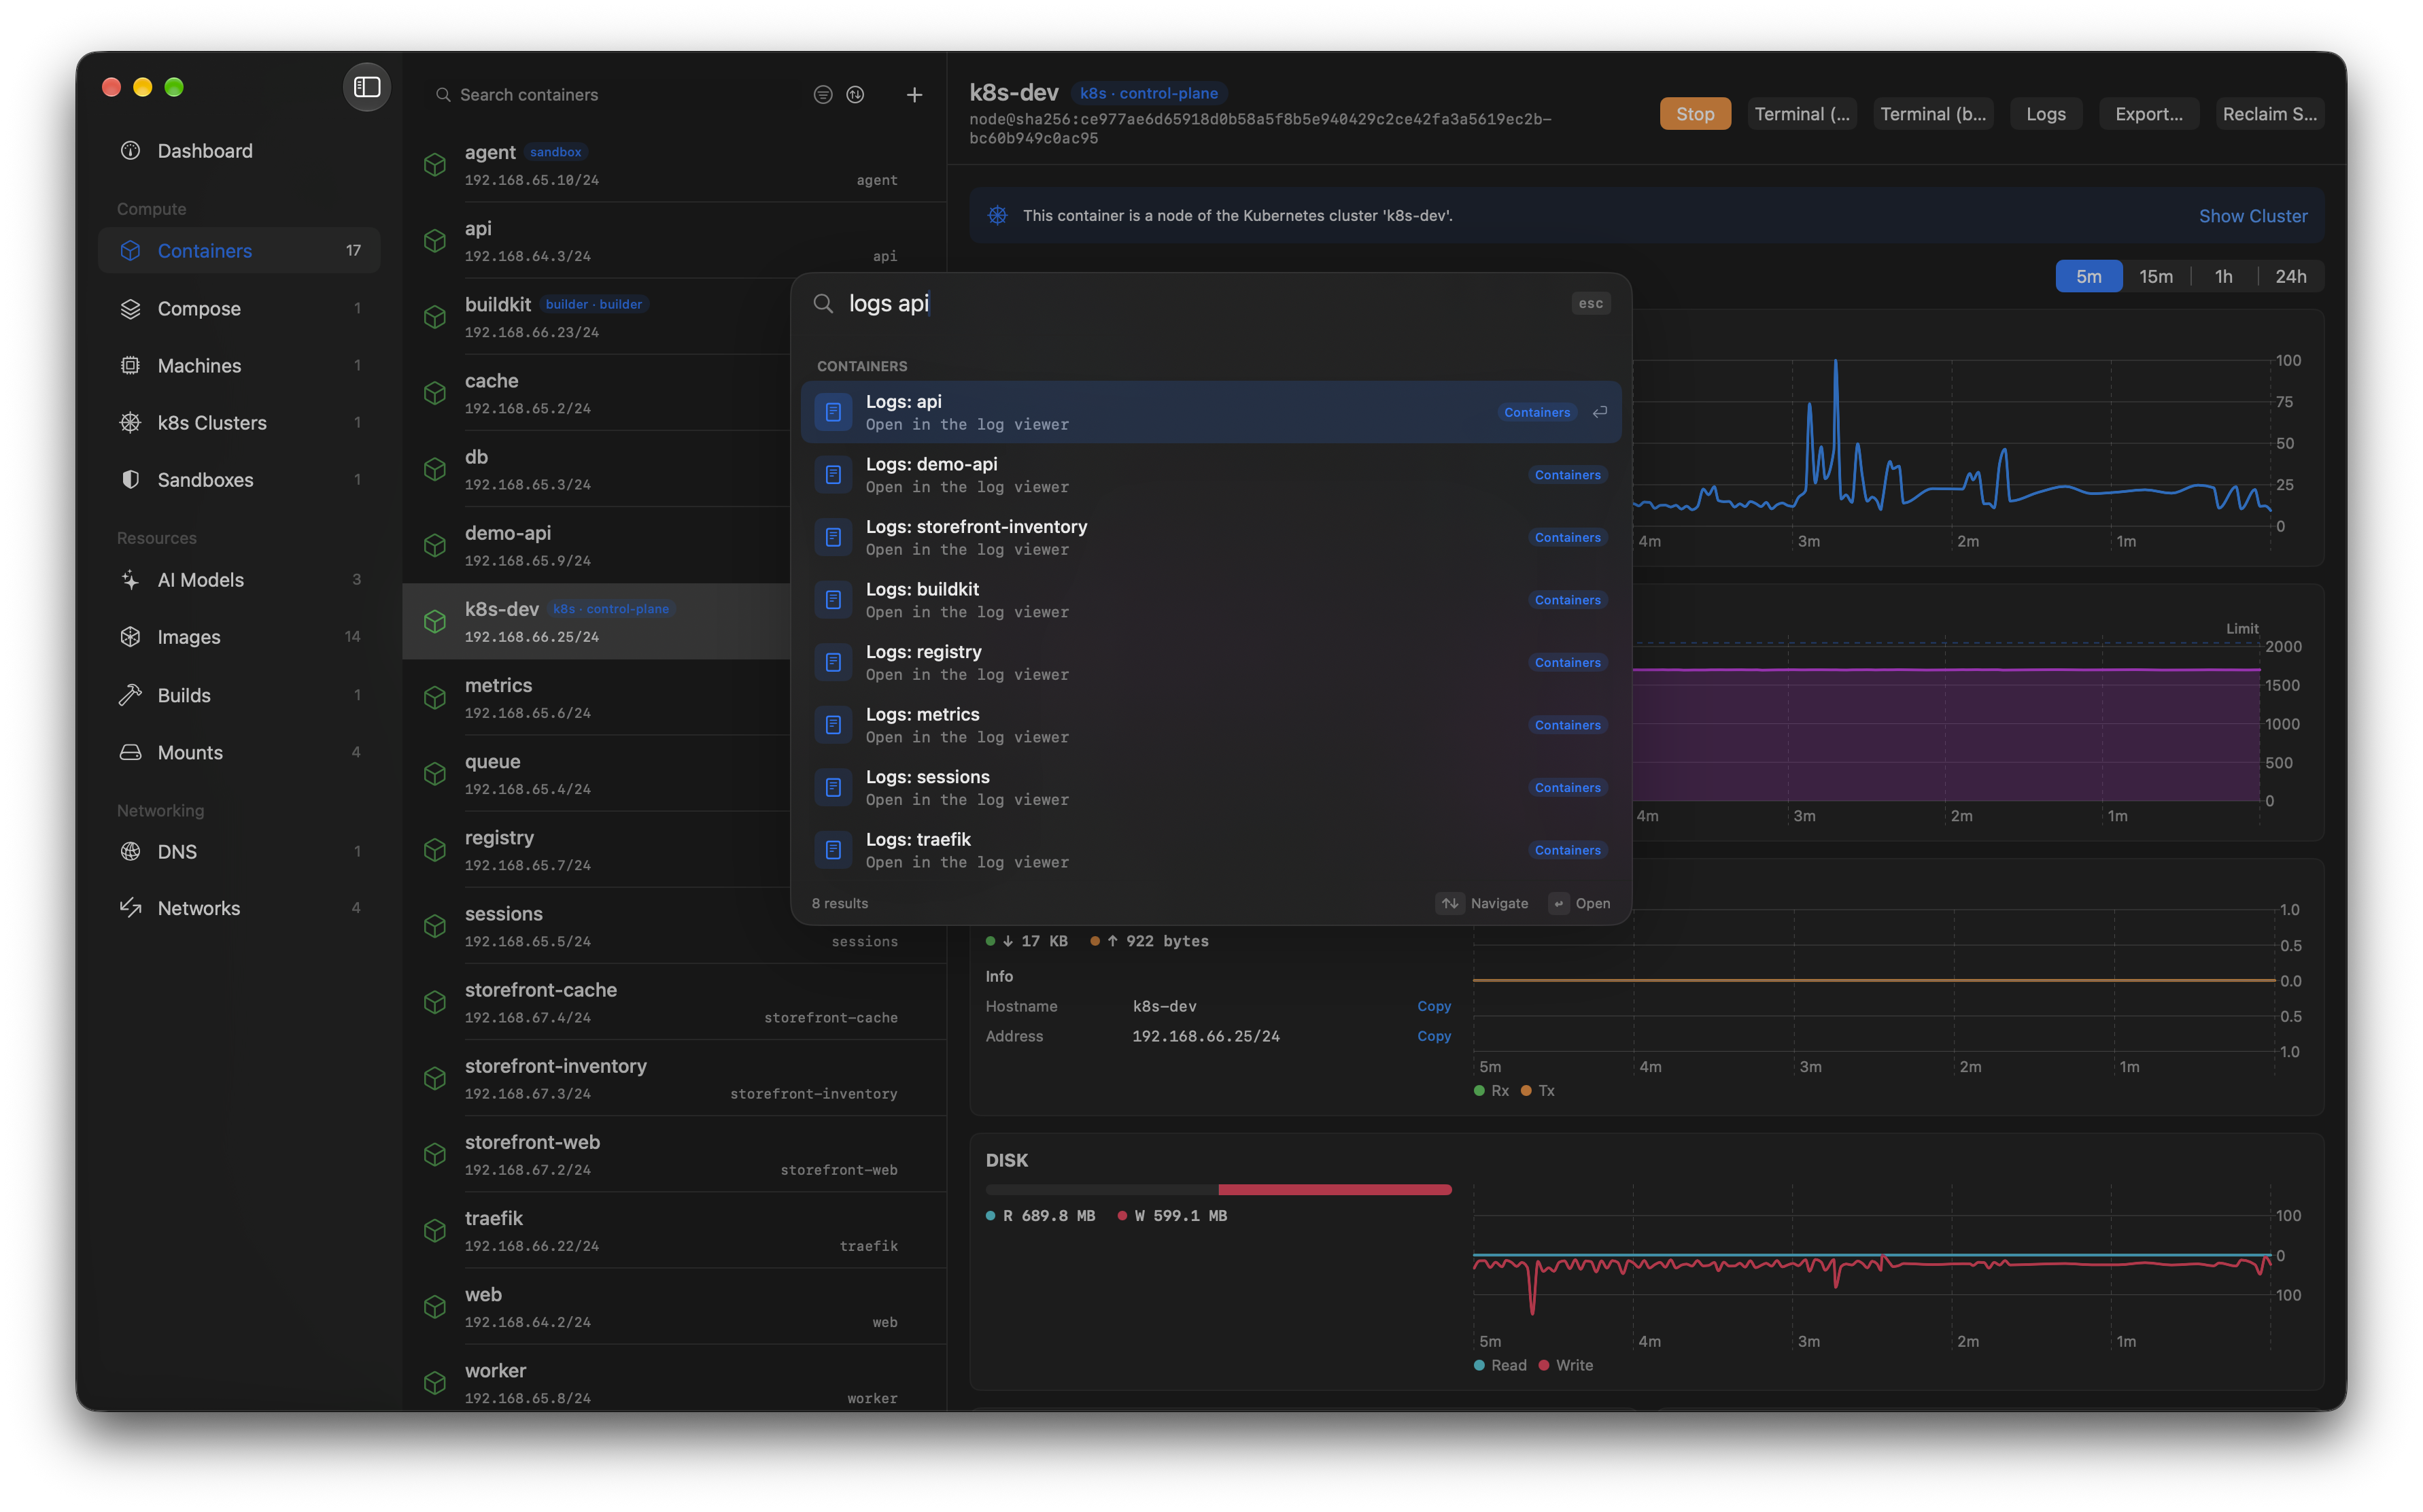Copy the Address value
2423x1512 pixels.
pyautogui.click(x=1433, y=1037)
